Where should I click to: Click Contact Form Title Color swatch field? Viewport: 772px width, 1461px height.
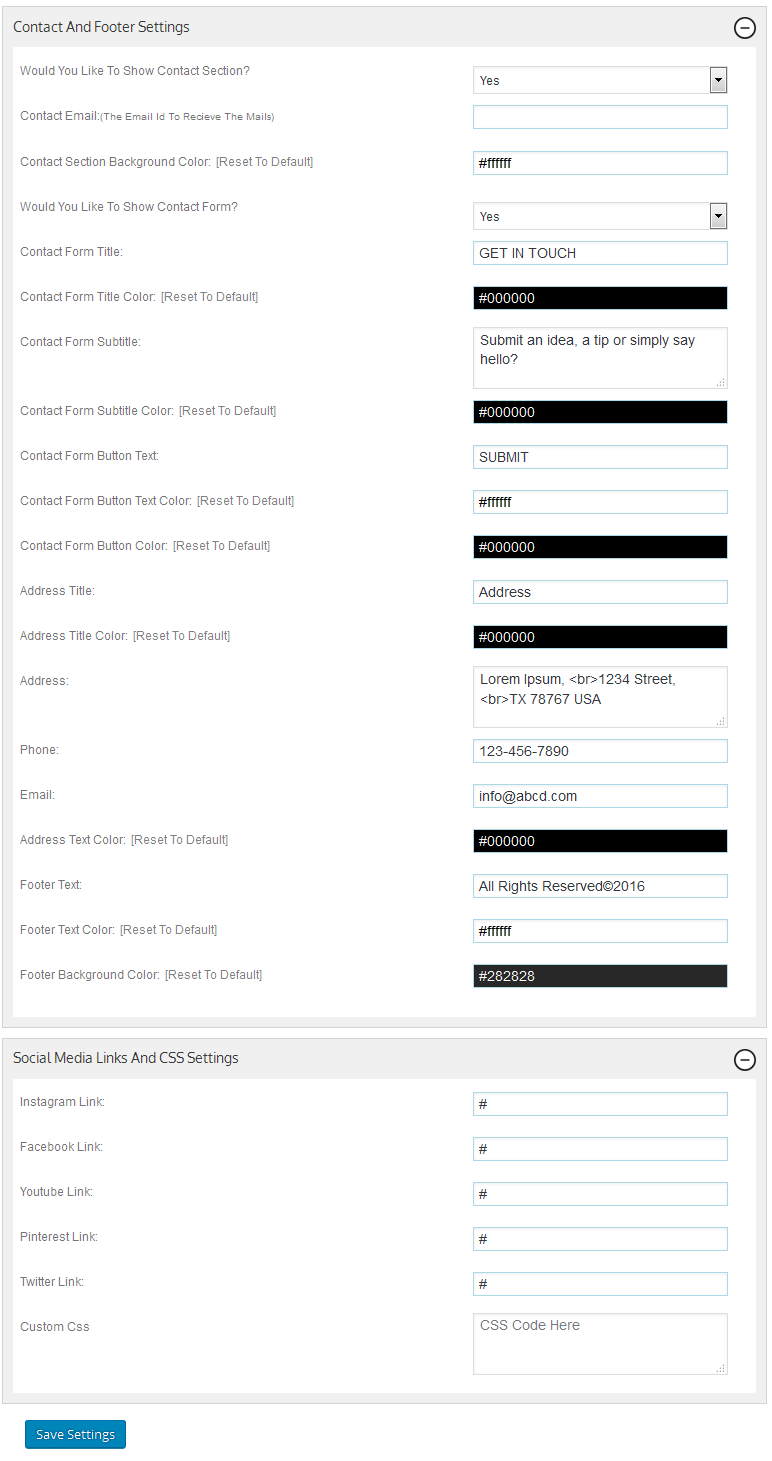pyautogui.click(x=600, y=298)
